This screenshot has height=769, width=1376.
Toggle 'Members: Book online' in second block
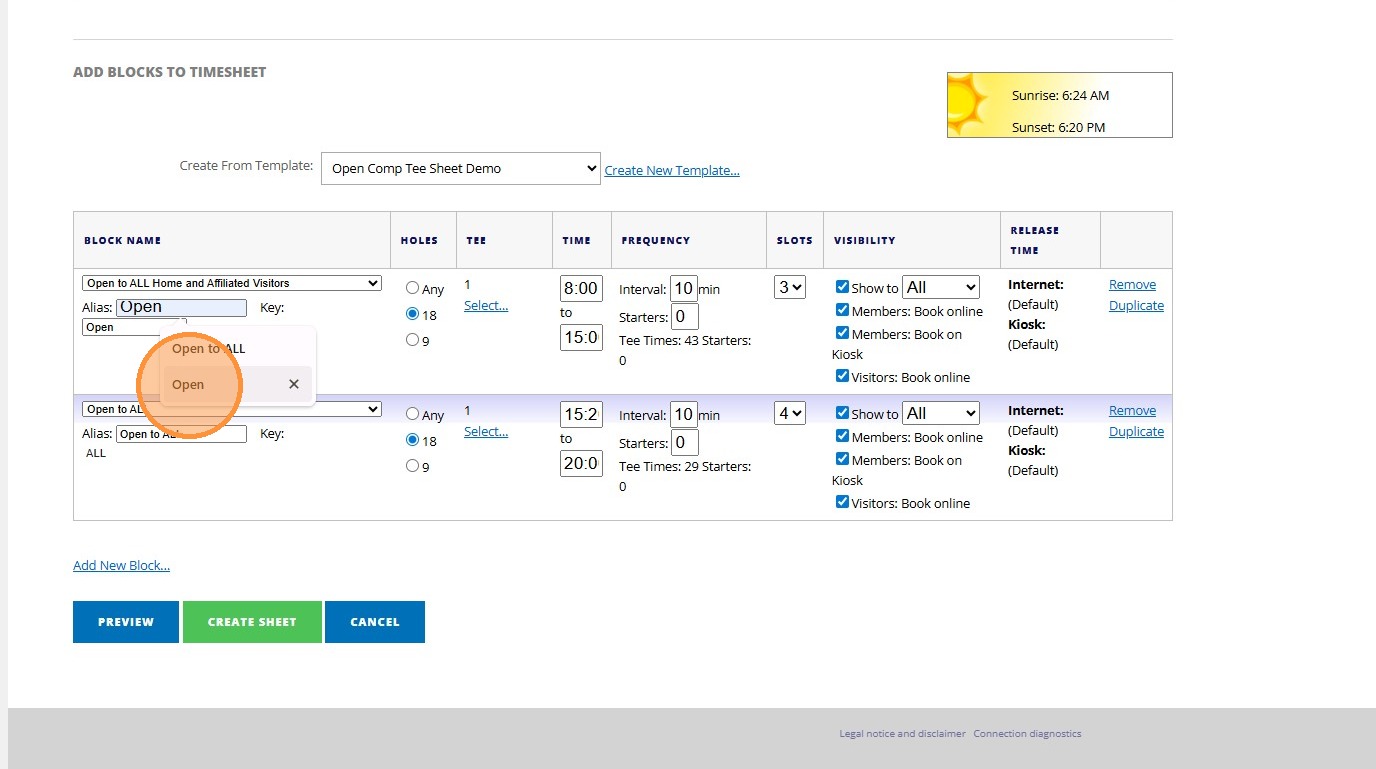(x=843, y=436)
